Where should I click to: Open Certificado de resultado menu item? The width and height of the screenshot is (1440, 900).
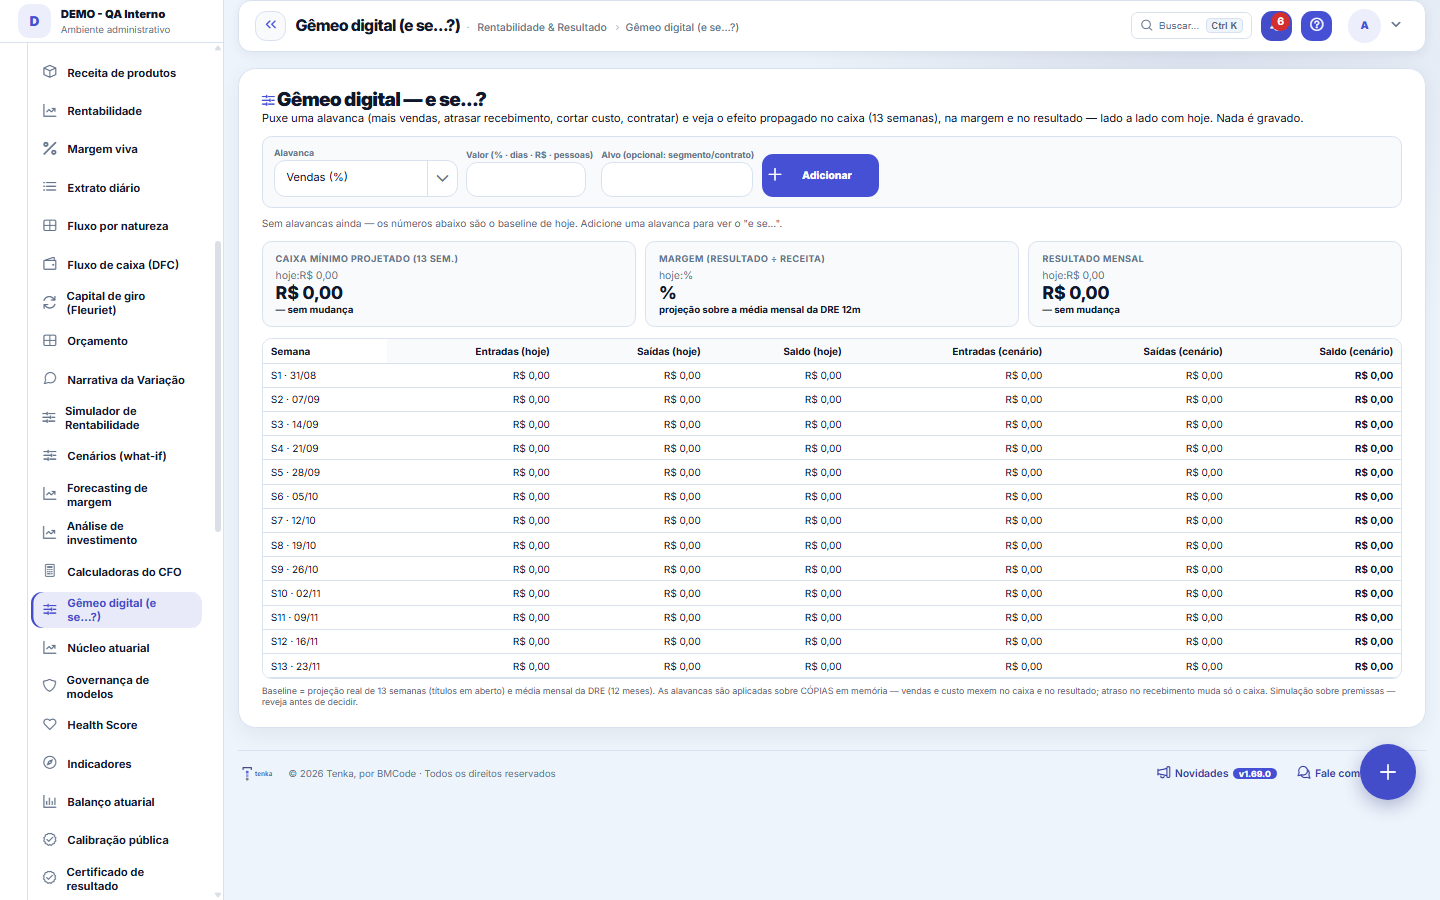[117, 879]
